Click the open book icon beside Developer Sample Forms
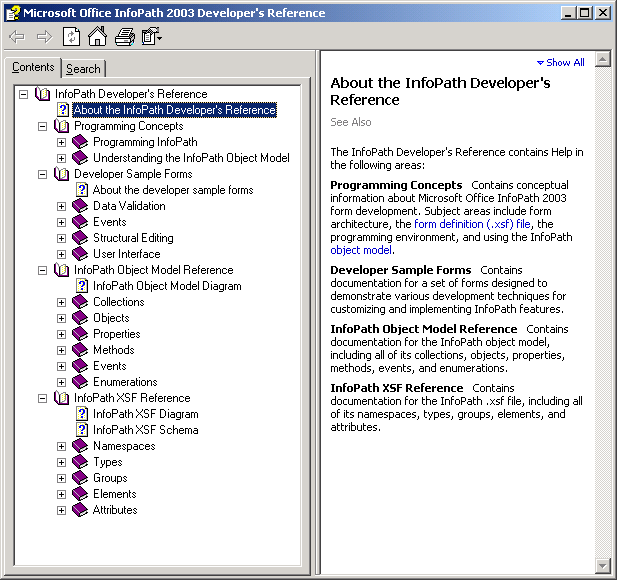 pos(61,174)
